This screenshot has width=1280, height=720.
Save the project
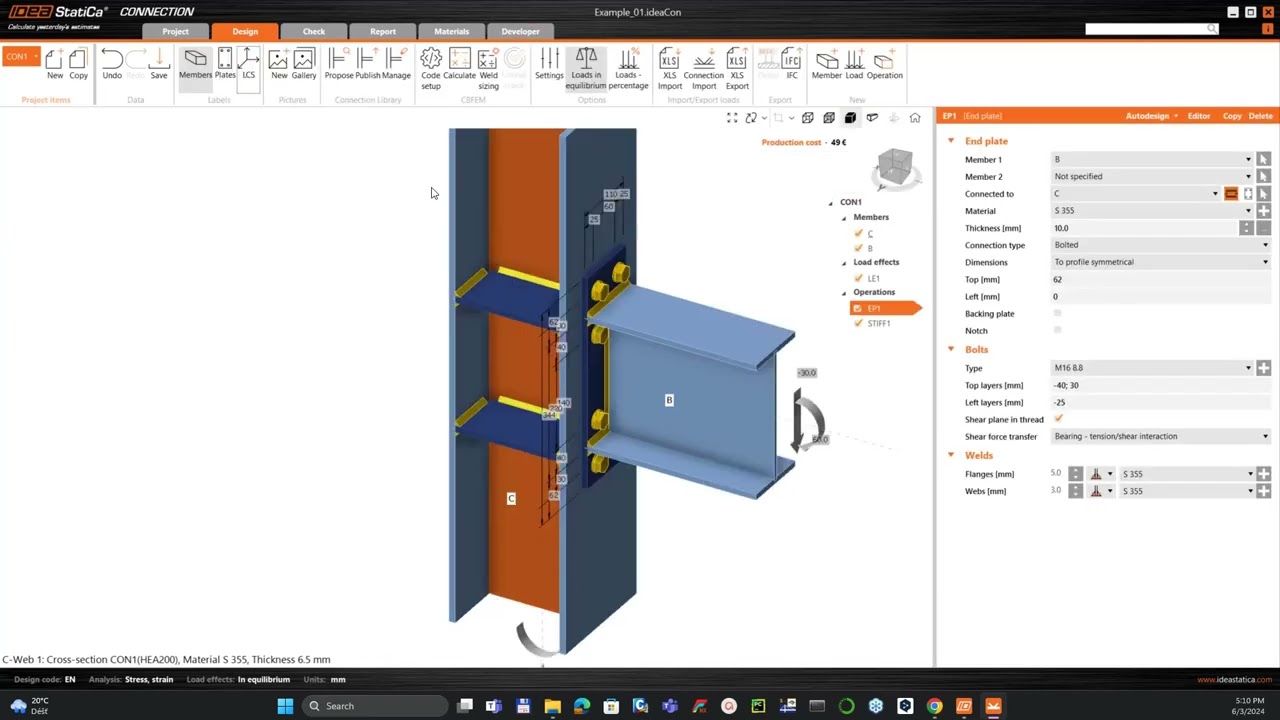pyautogui.click(x=159, y=63)
